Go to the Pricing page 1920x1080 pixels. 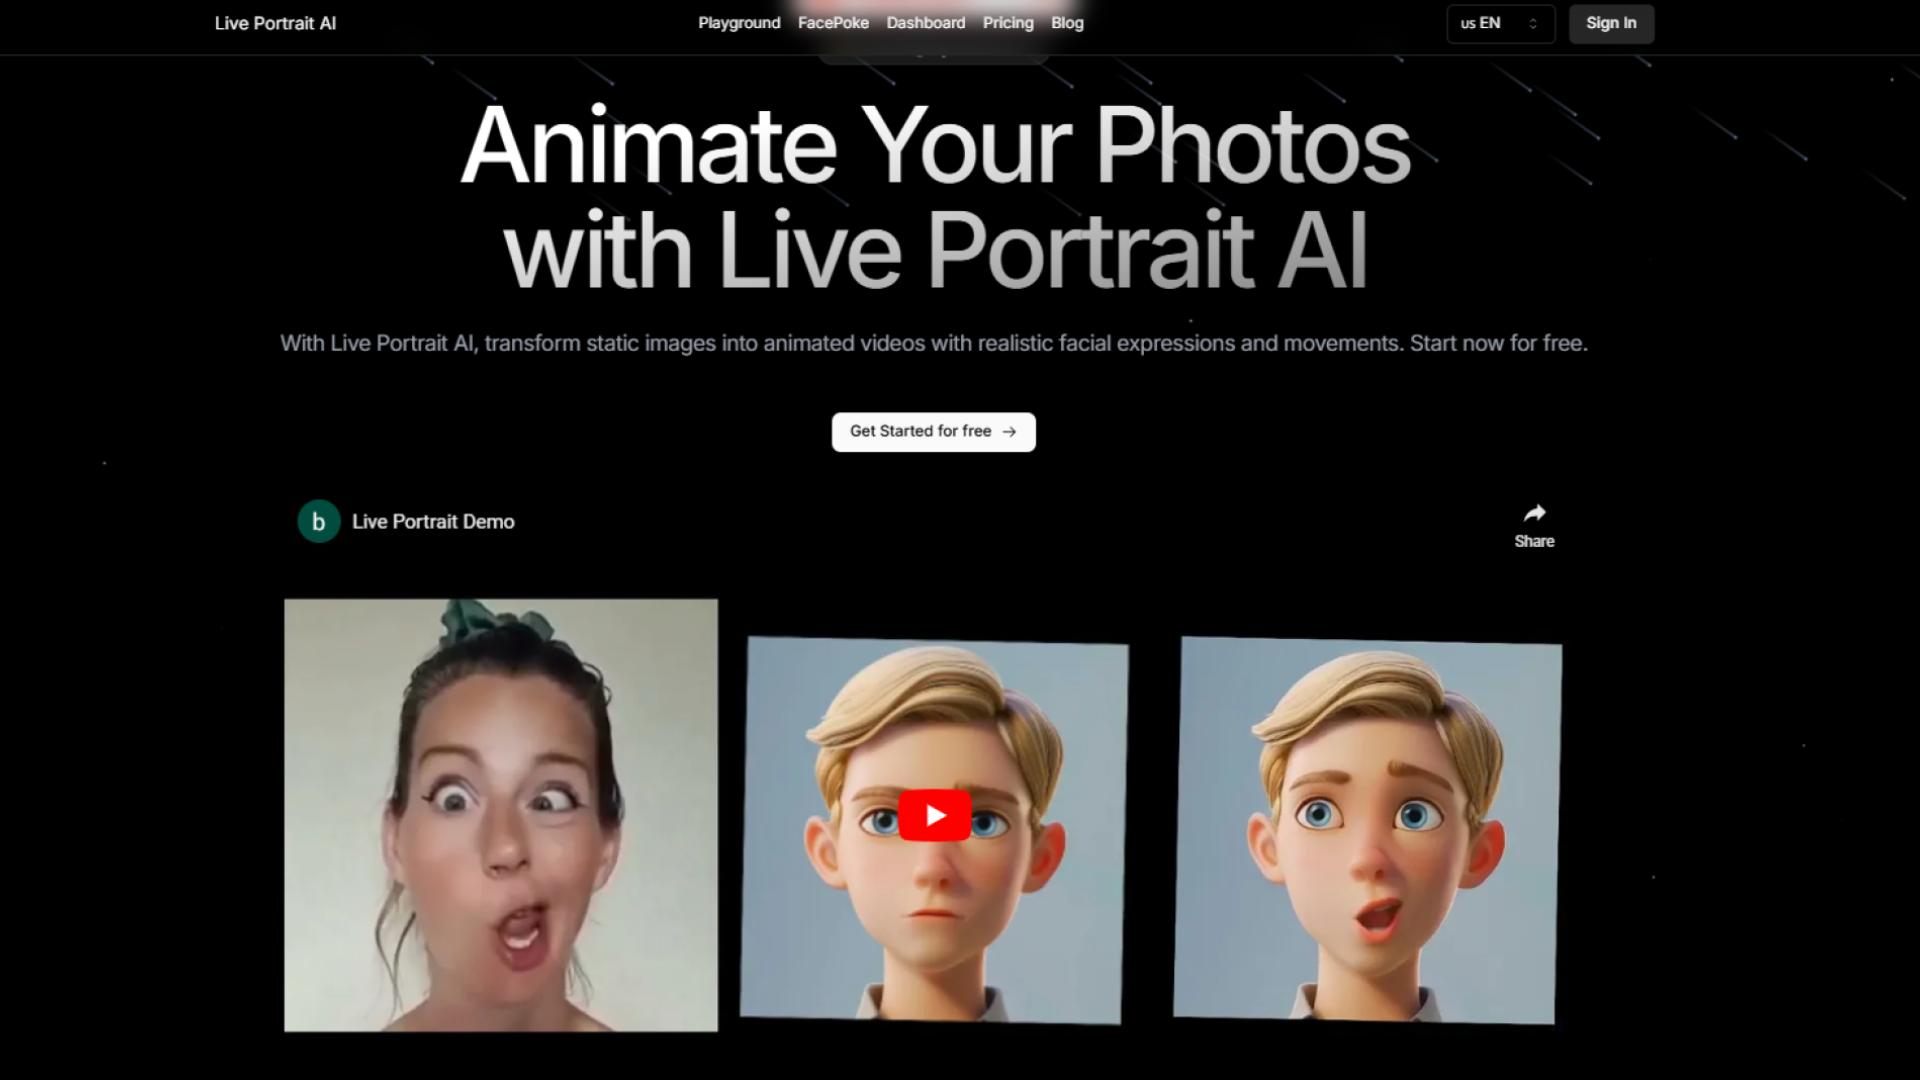coord(1007,23)
